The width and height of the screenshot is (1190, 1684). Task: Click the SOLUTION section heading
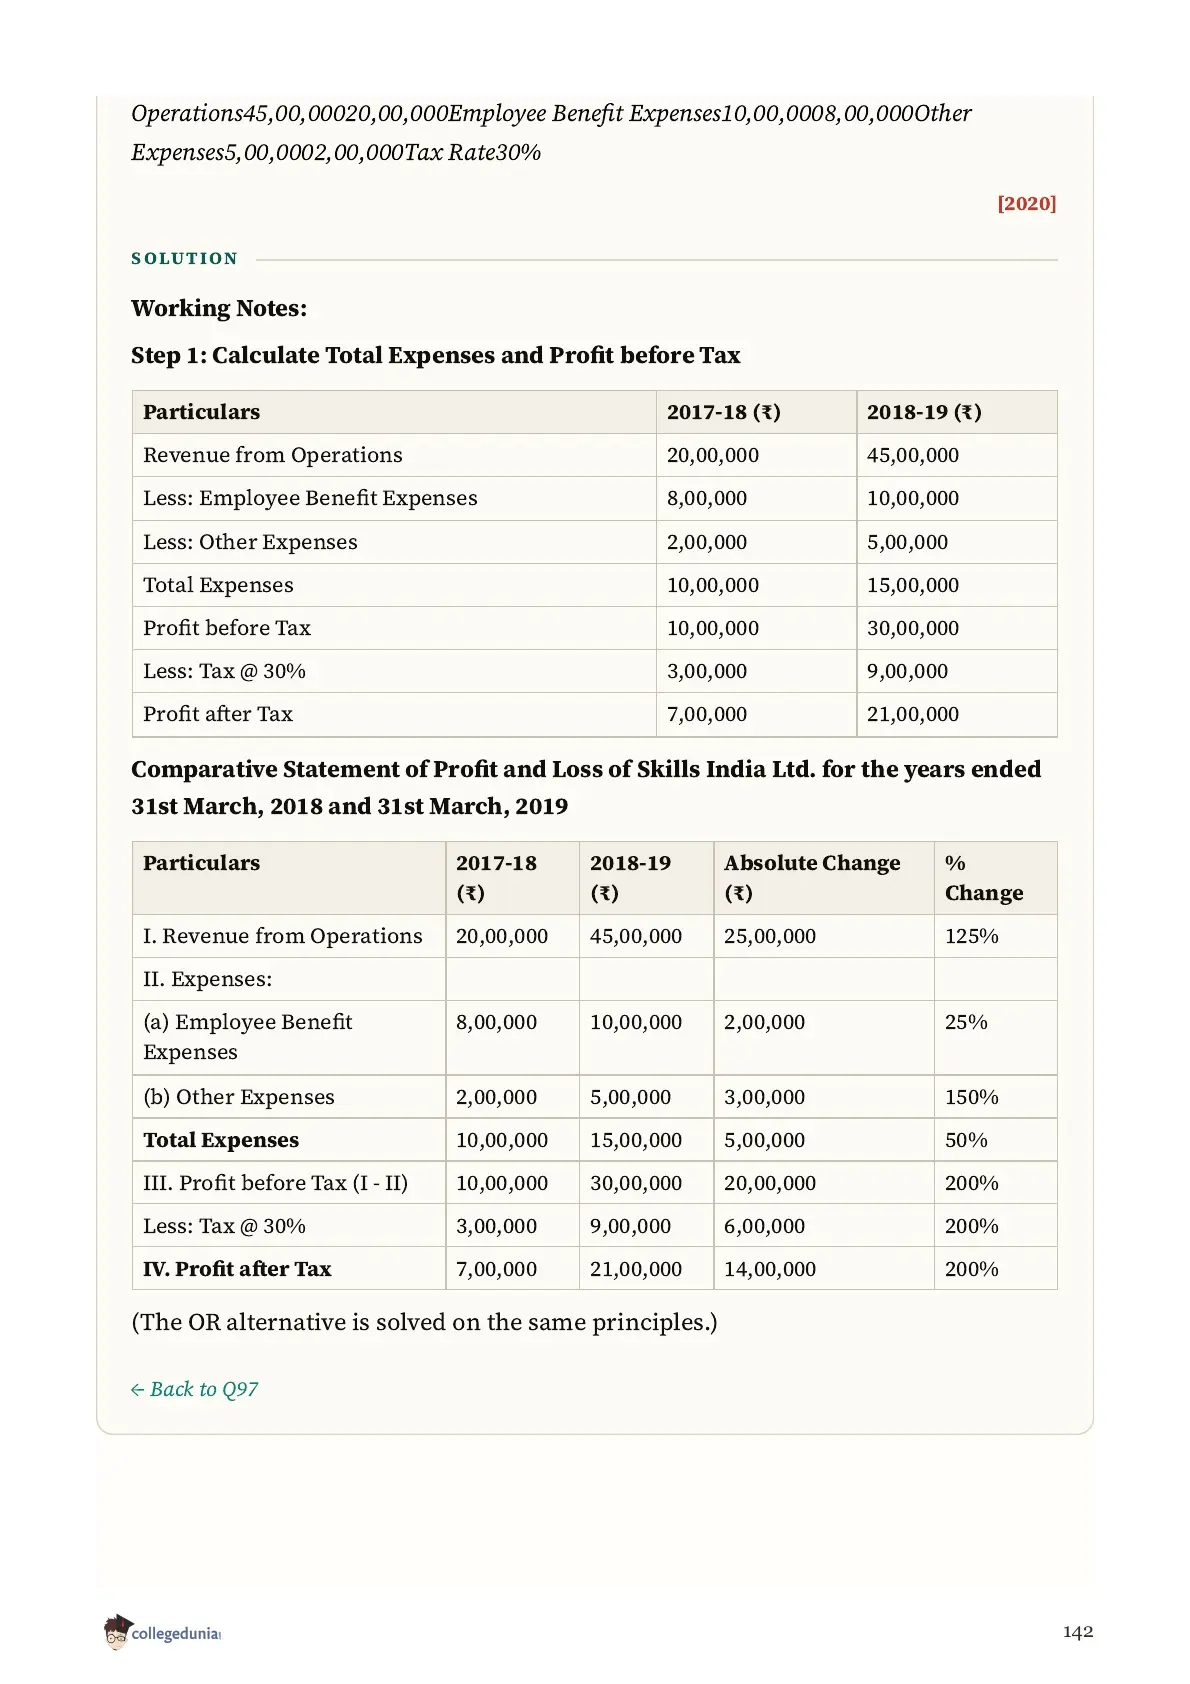coord(185,259)
